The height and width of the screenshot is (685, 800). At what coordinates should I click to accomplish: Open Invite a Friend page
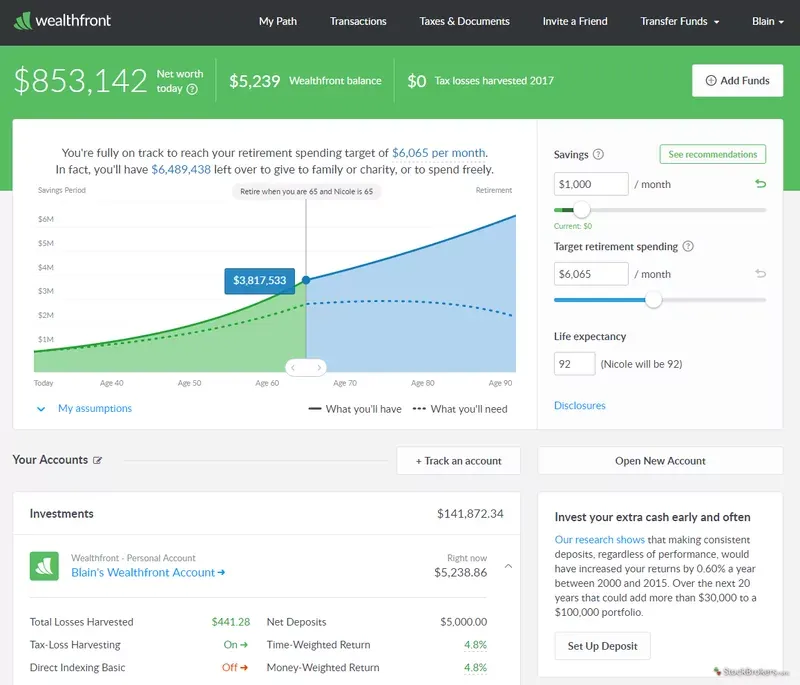pyautogui.click(x=575, y=21)
